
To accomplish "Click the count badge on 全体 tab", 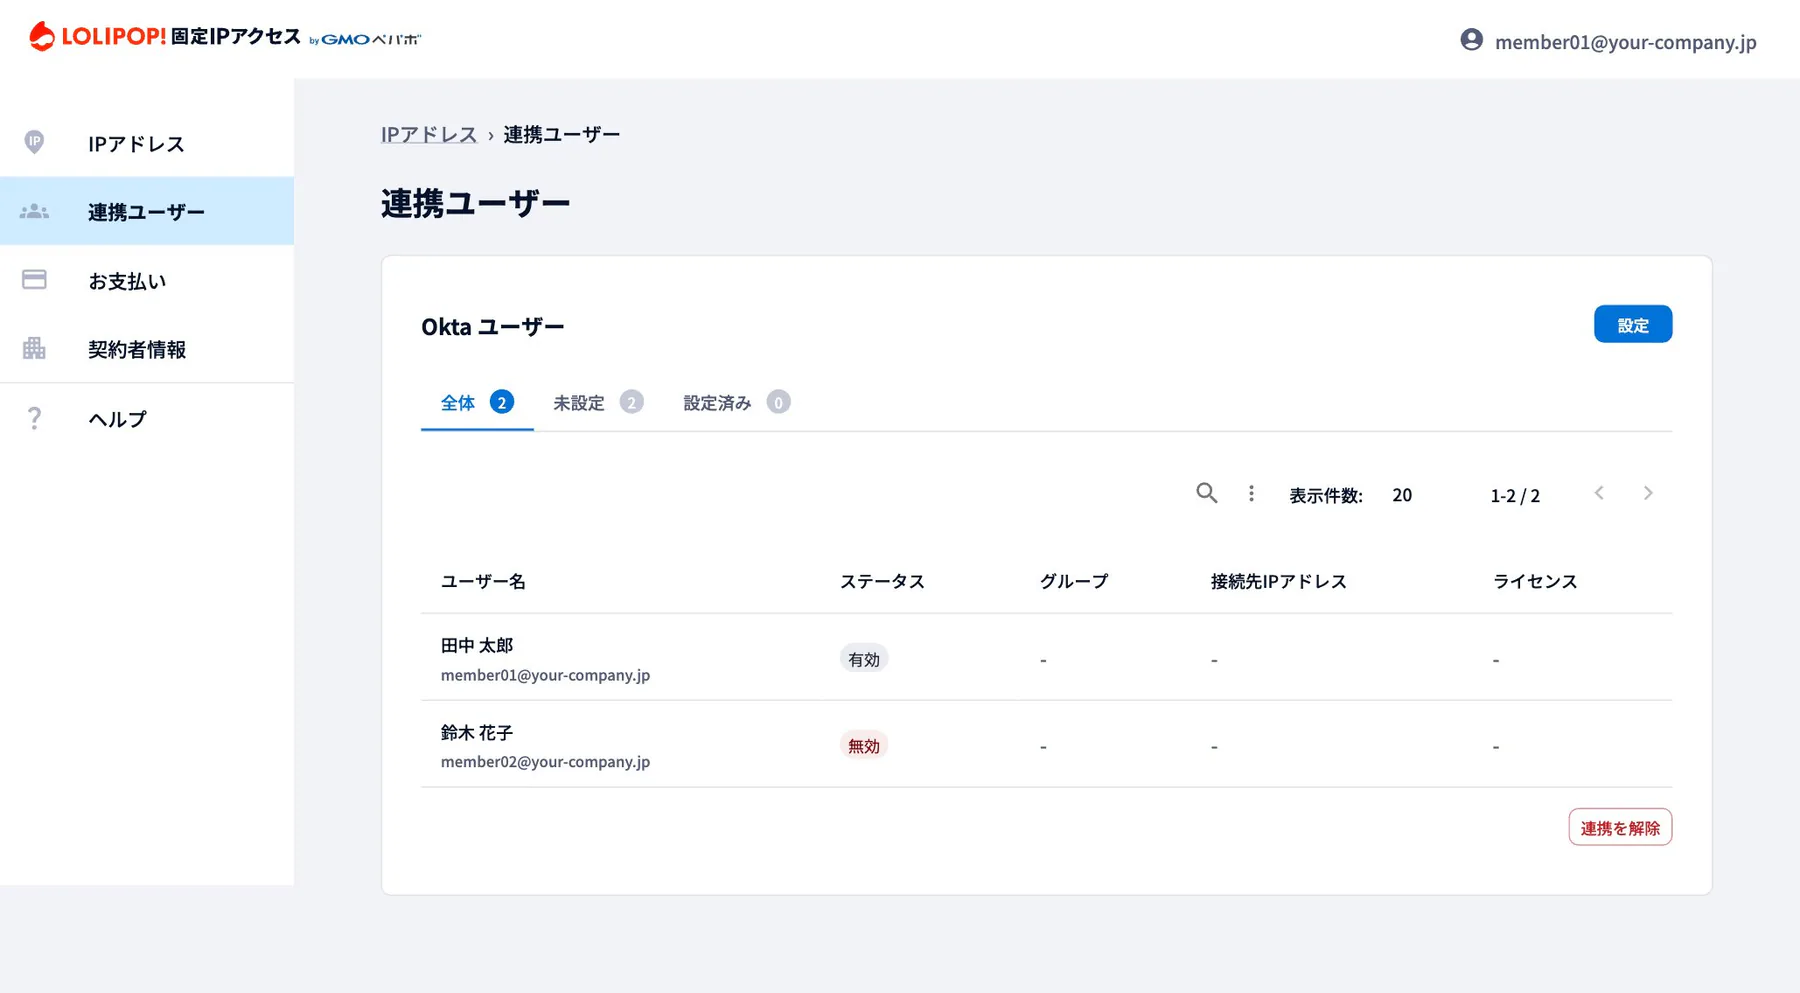I will [502, 402].
